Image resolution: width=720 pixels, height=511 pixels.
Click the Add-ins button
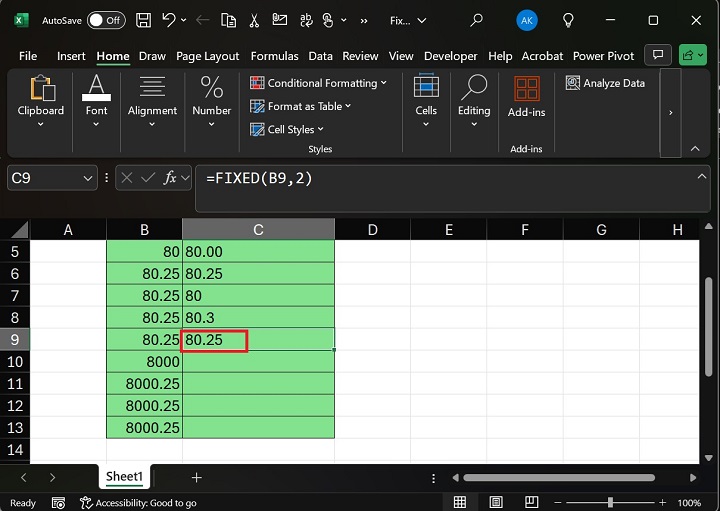526,98
